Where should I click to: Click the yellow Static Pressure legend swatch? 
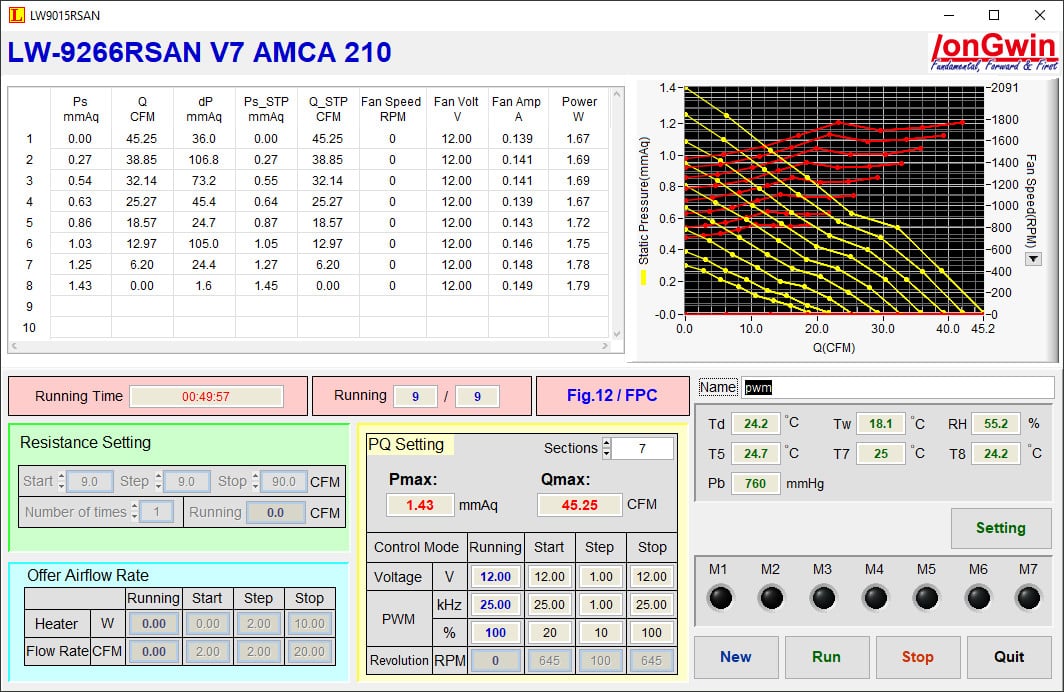643,277
